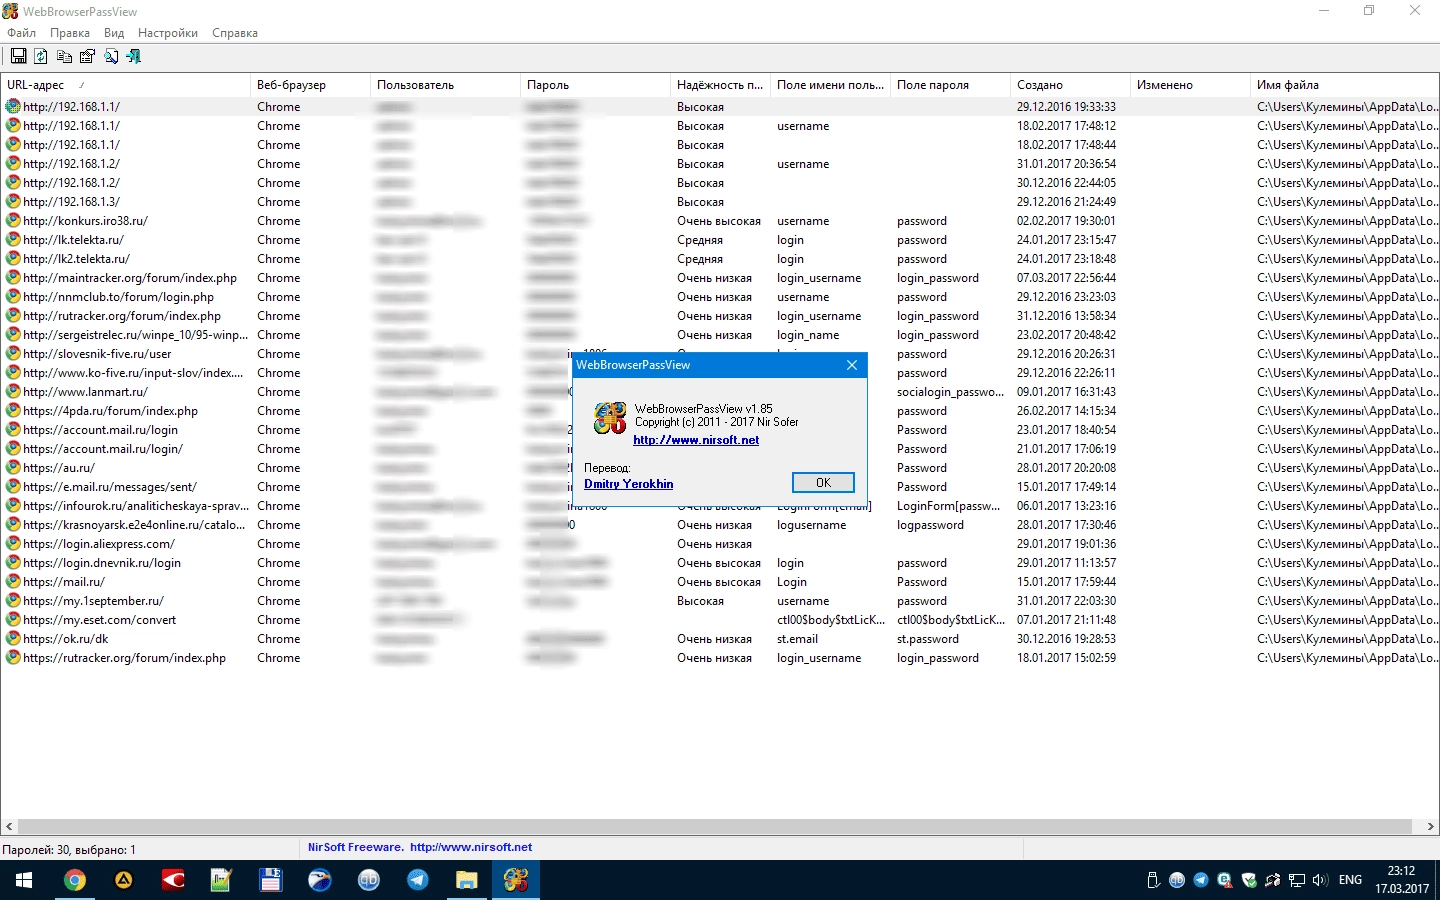The image size is (1440, 900).
Task: Click the Exit door toolbar icon
Action: 134,57
